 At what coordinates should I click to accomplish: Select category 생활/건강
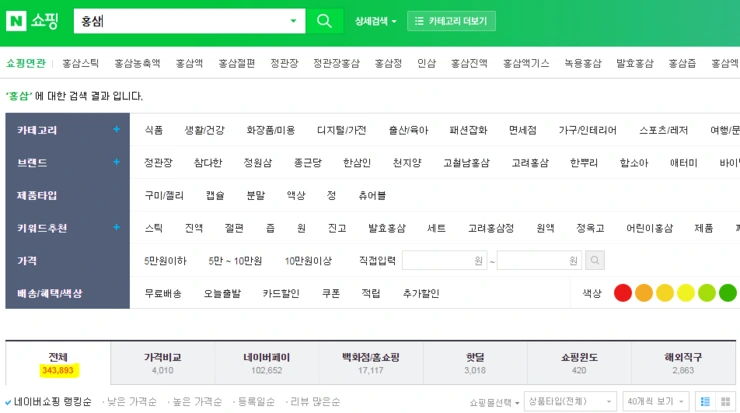pyautogui.click(x=204, y=130)
